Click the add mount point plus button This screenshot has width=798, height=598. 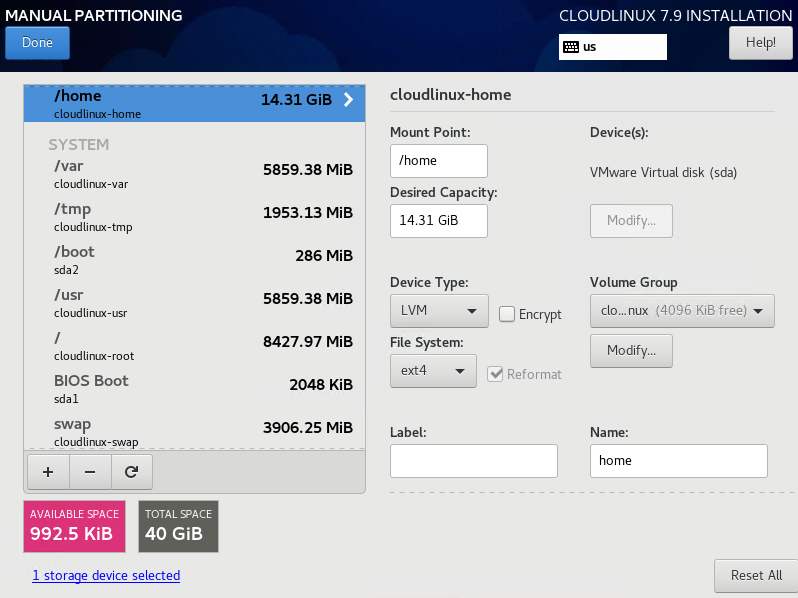(48, 472)
